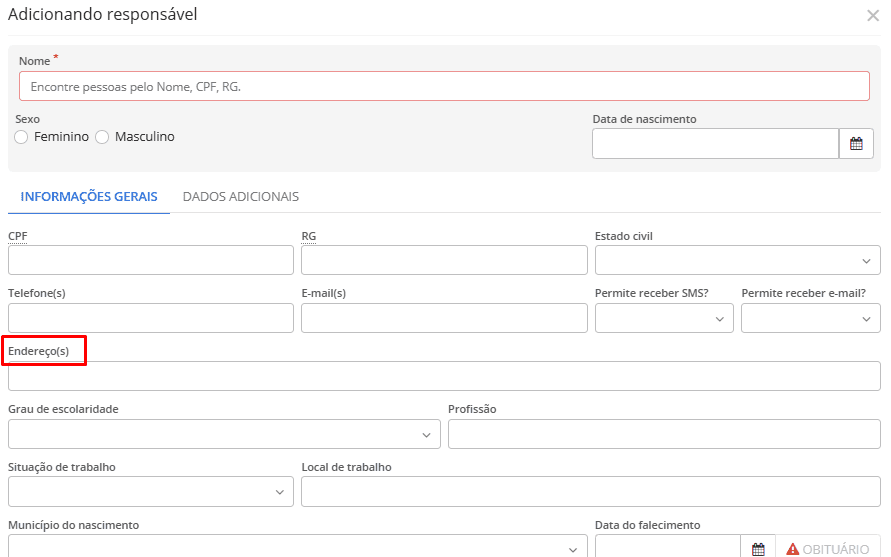The width and height of the screenshot is (891, 557).
Task: Open the Permite receber e-mail dropdown
Action: [810, 318]
